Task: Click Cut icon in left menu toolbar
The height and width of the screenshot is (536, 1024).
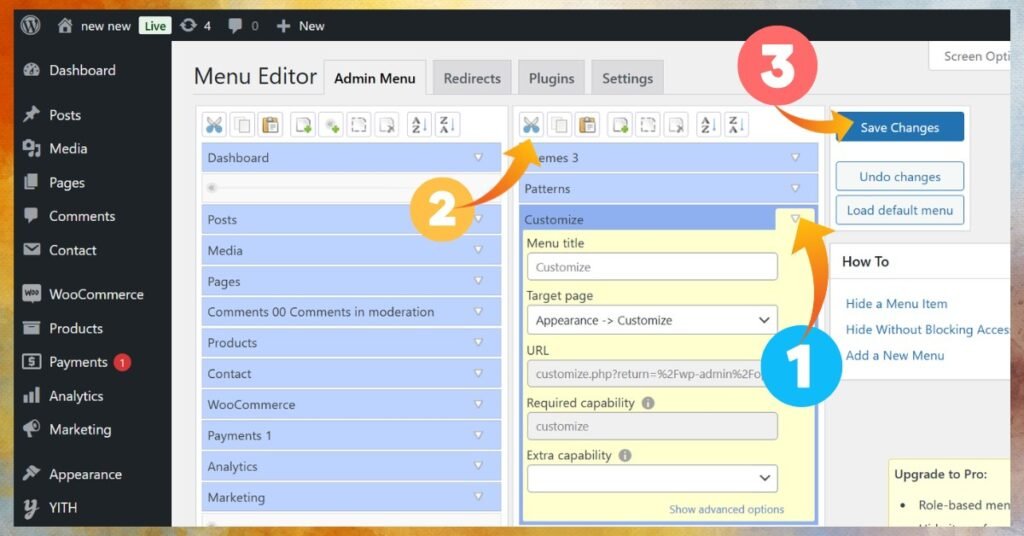Action: 214,125
